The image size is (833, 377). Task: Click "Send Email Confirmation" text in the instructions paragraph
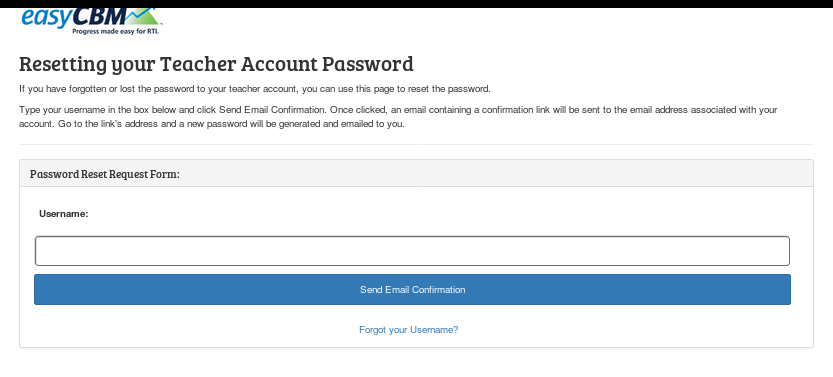point(271,110)
